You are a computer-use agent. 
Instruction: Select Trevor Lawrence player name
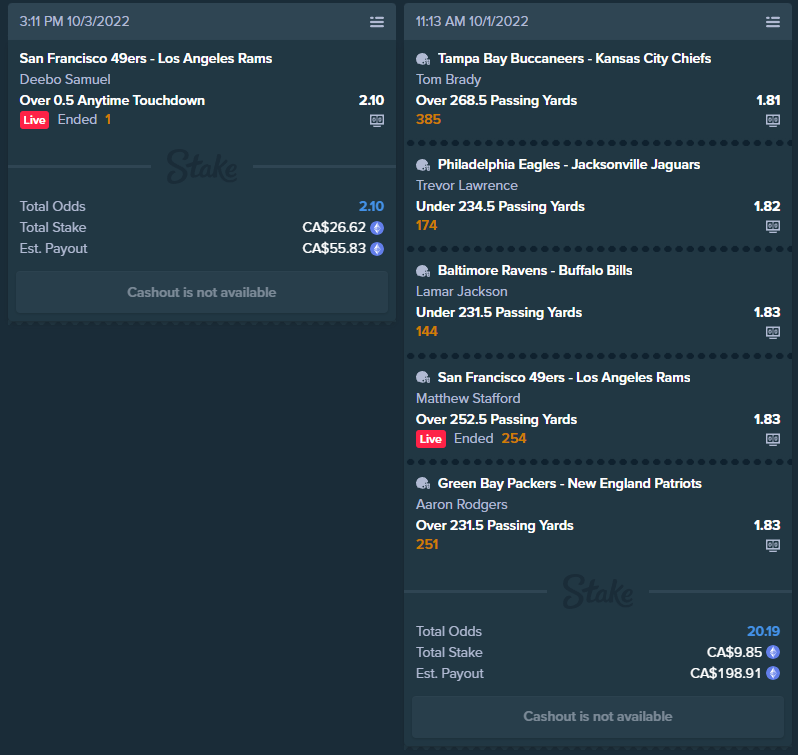point(467,185)
